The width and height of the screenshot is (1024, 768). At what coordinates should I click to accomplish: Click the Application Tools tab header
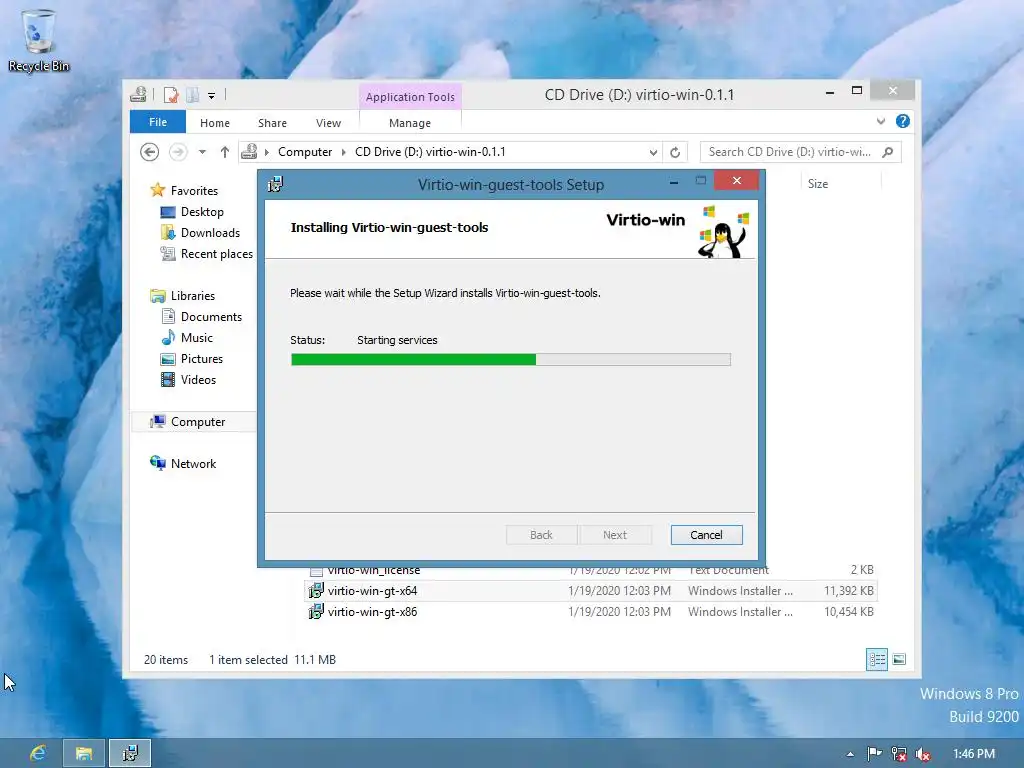tap(410, 97)
